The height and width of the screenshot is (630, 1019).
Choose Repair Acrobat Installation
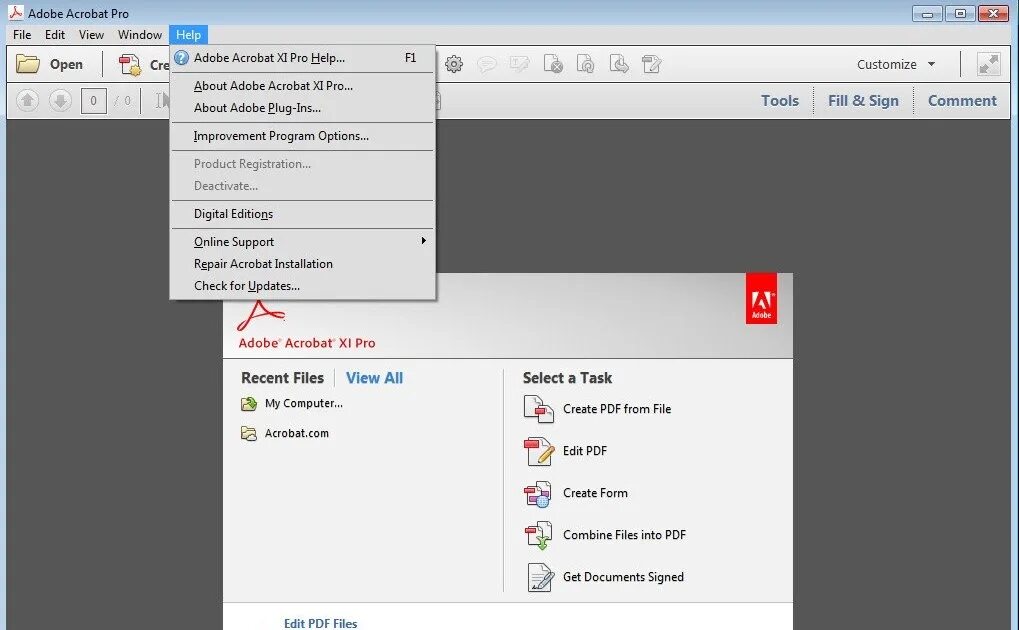302,263
